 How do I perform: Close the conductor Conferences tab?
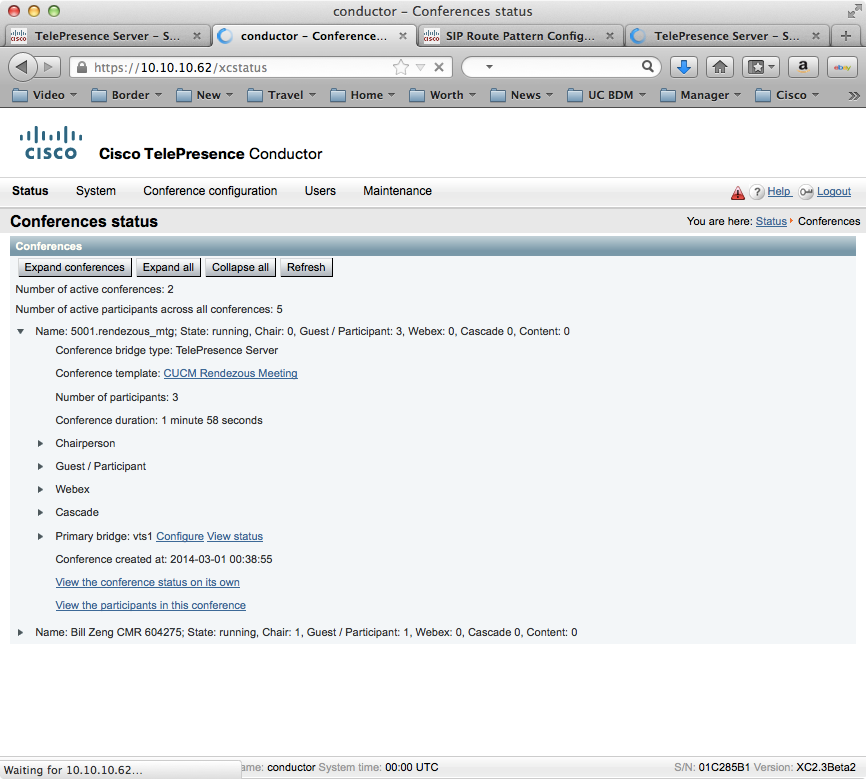[x=403, y=36]
